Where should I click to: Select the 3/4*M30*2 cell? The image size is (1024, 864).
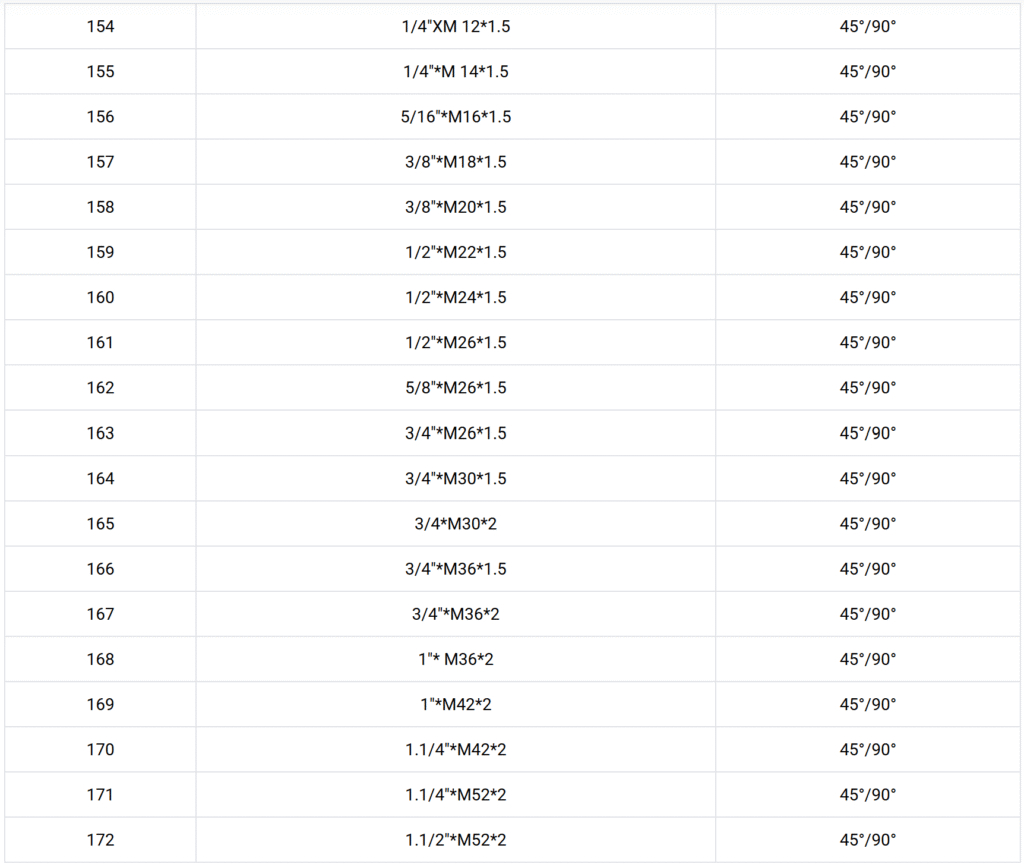[455, 523]
